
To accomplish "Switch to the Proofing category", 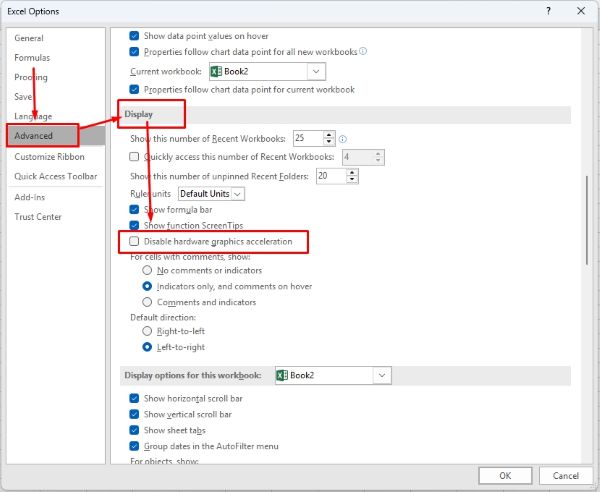I will click(31, 77).
